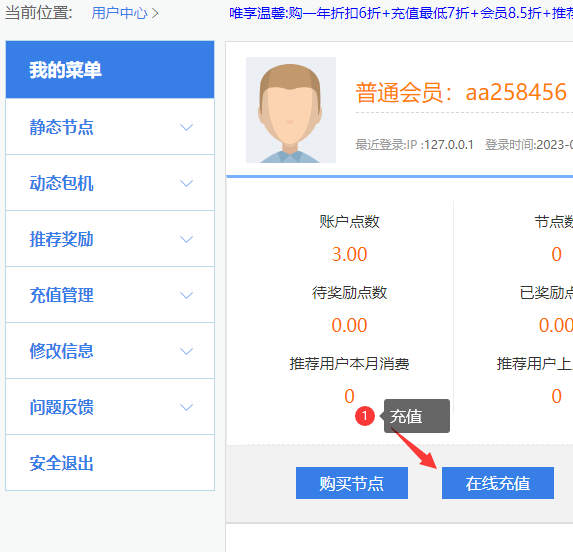The height and width of the screenshot is (552, 573).
Task: Click the user avatar picture
Action: [x=291, y=110]
